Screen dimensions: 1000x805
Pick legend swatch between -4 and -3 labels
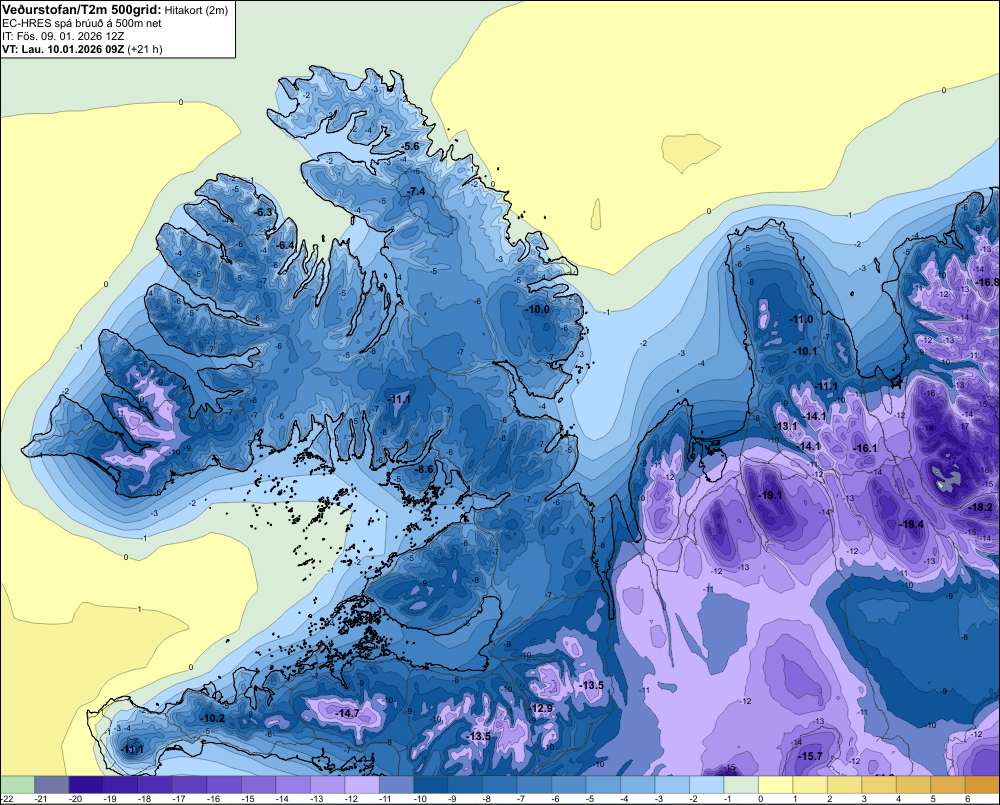(x=638, y=785)
